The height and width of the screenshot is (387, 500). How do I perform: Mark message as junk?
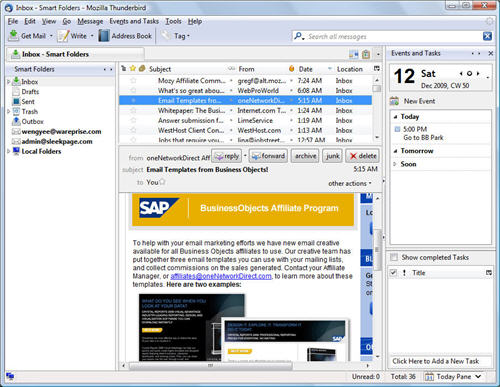[x=332, y=156]
